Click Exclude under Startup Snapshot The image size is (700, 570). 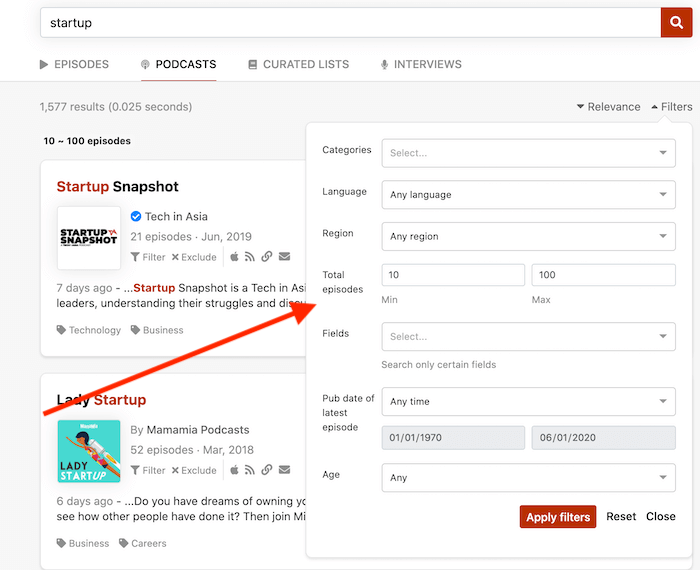pos(194,257)
